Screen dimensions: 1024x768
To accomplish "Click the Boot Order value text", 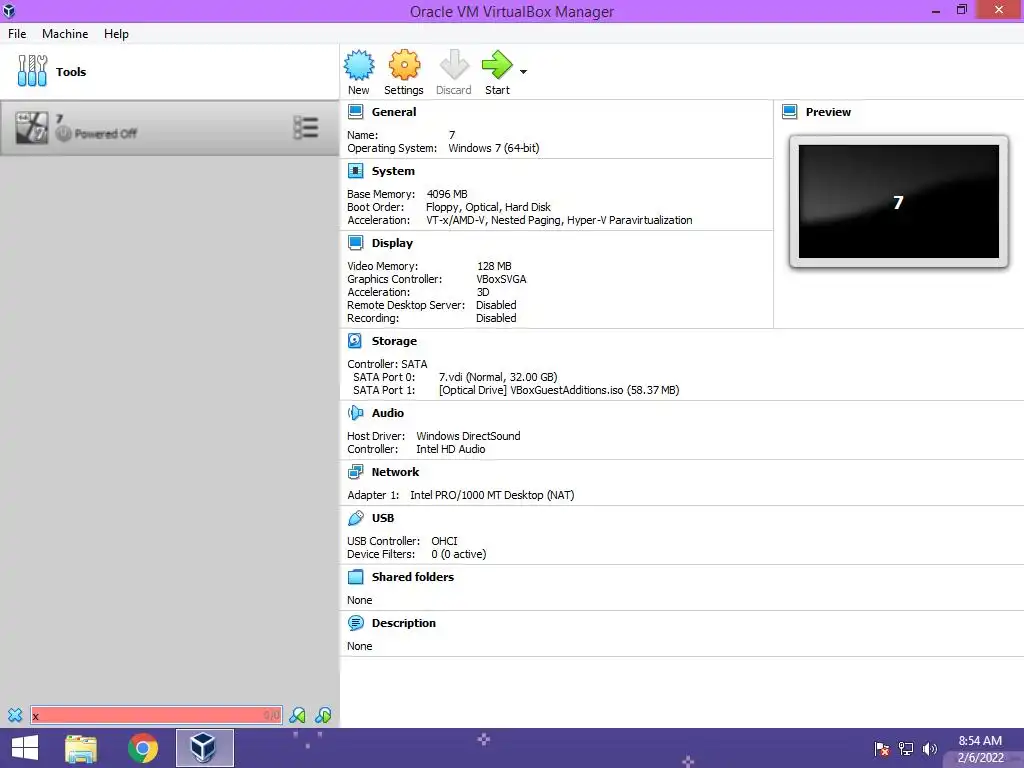I will [x=488, y=207].
